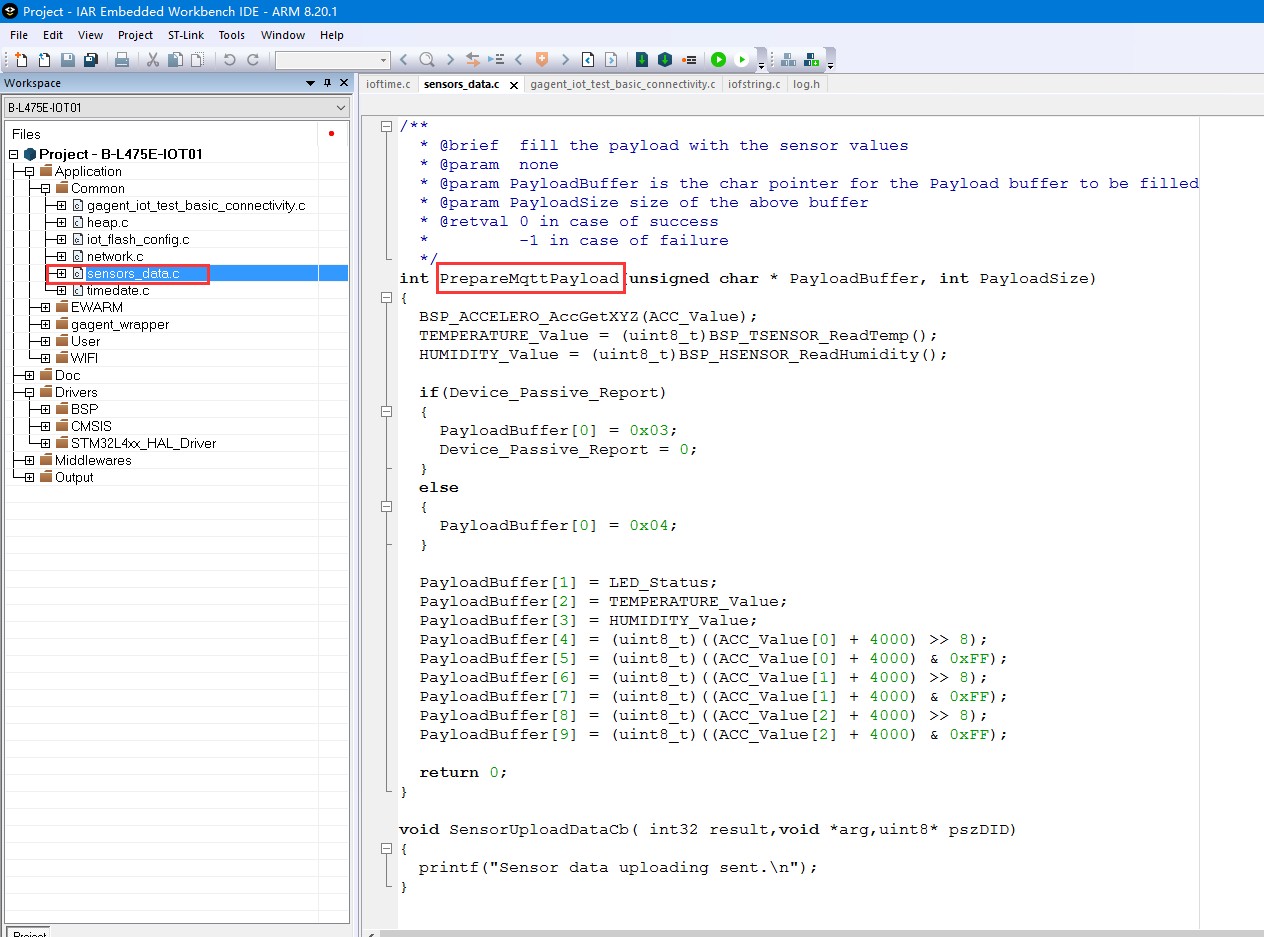This screenshot has width=1264, height=937.
Task: Click the Find magnifier icon
Action: coord(426,60)
